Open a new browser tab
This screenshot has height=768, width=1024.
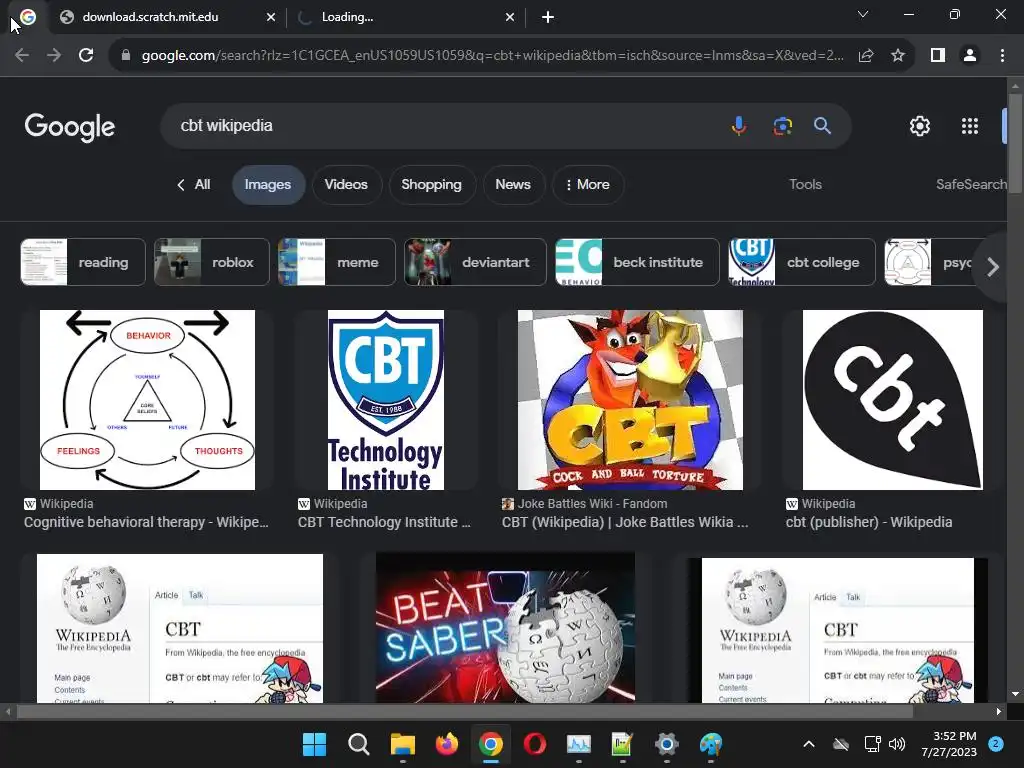pyautogui.click(x=548, y=18)
